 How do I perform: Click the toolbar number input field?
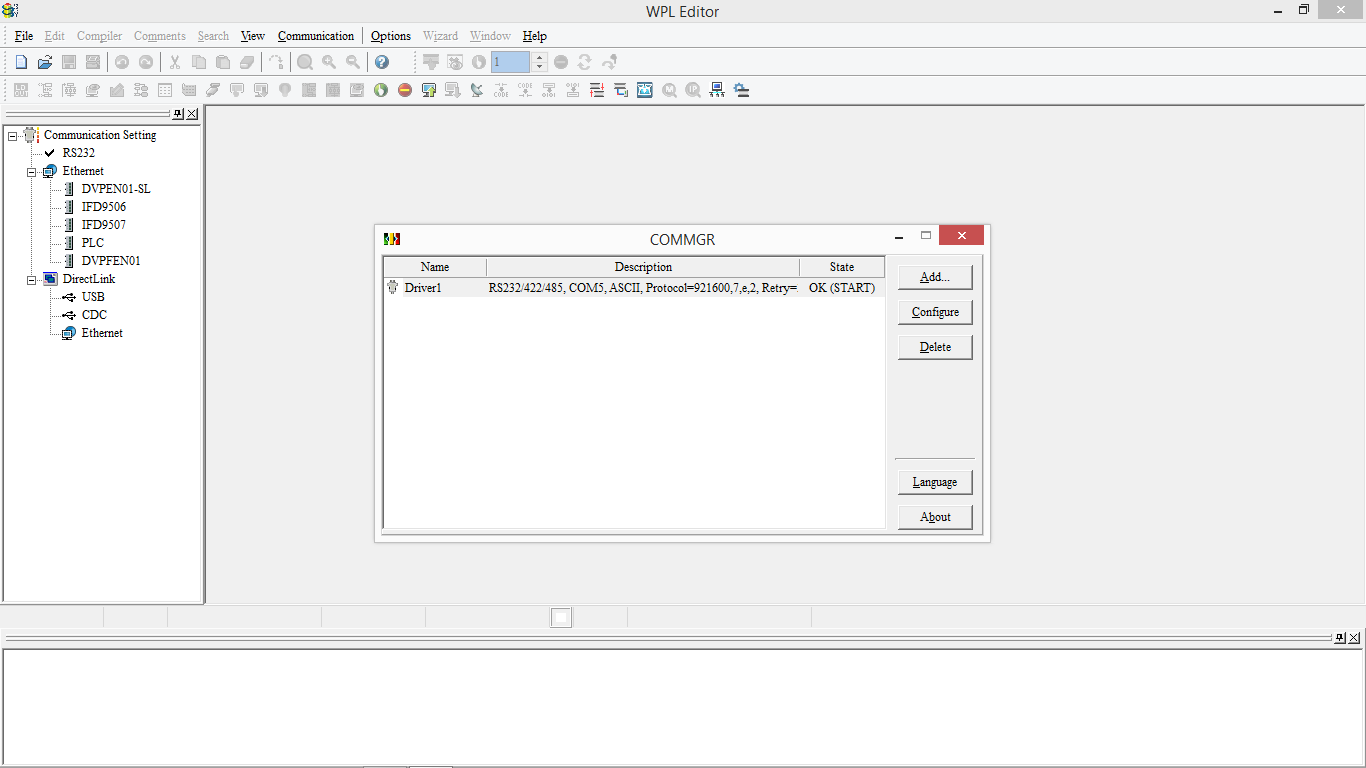[x=511, y=62]
